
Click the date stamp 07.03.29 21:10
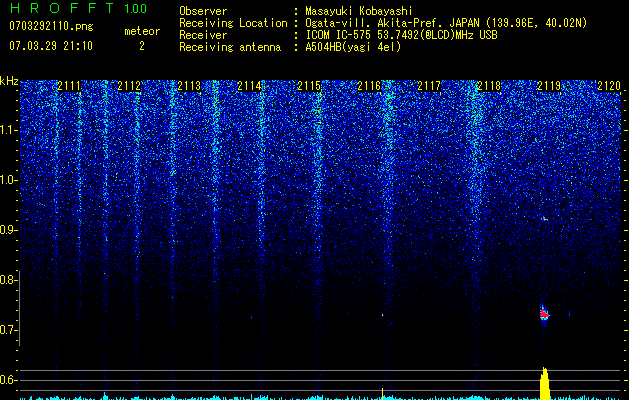point(51,46)
